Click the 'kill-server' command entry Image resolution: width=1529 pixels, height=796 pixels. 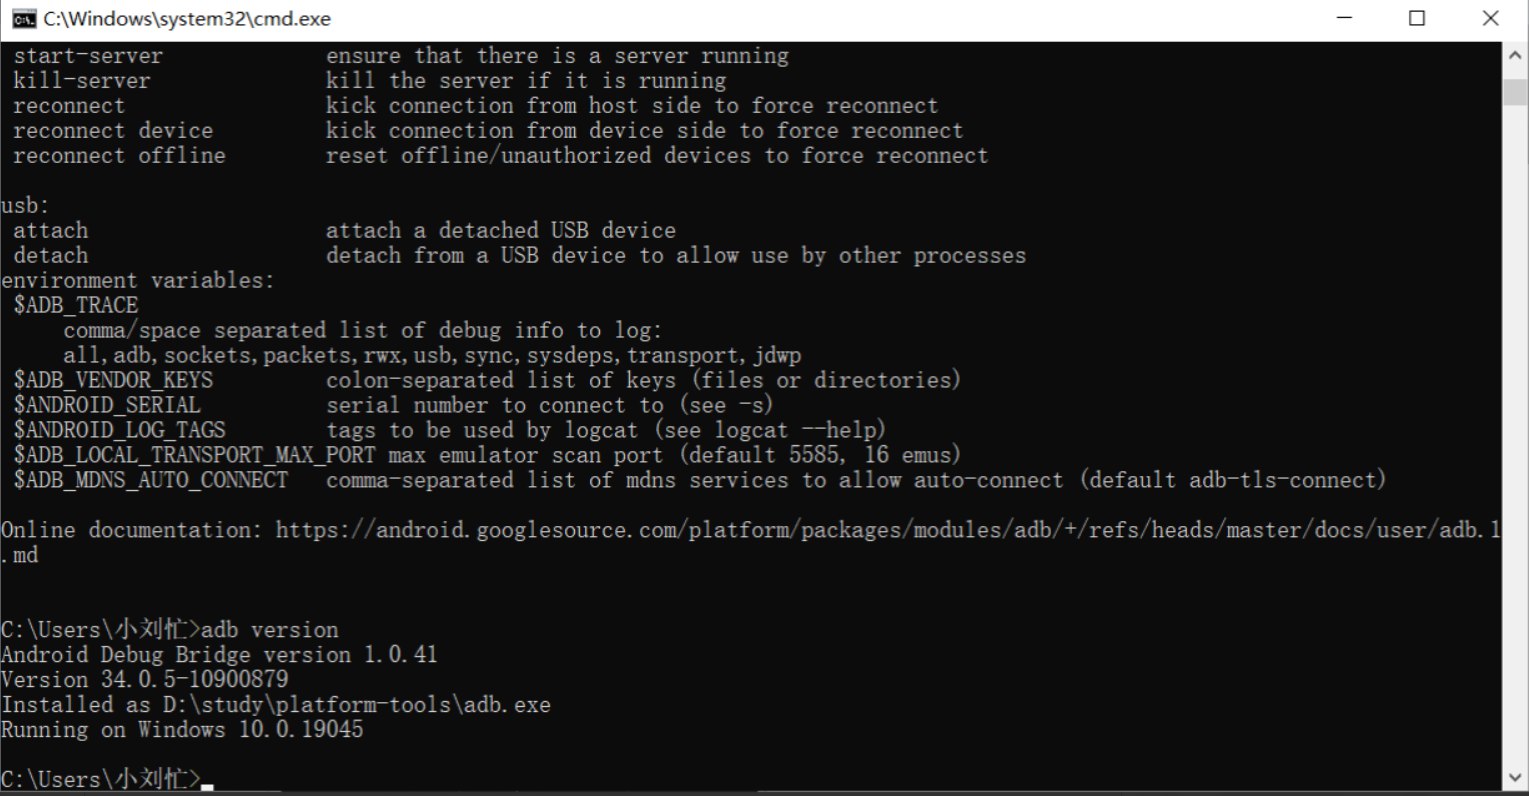82,81
